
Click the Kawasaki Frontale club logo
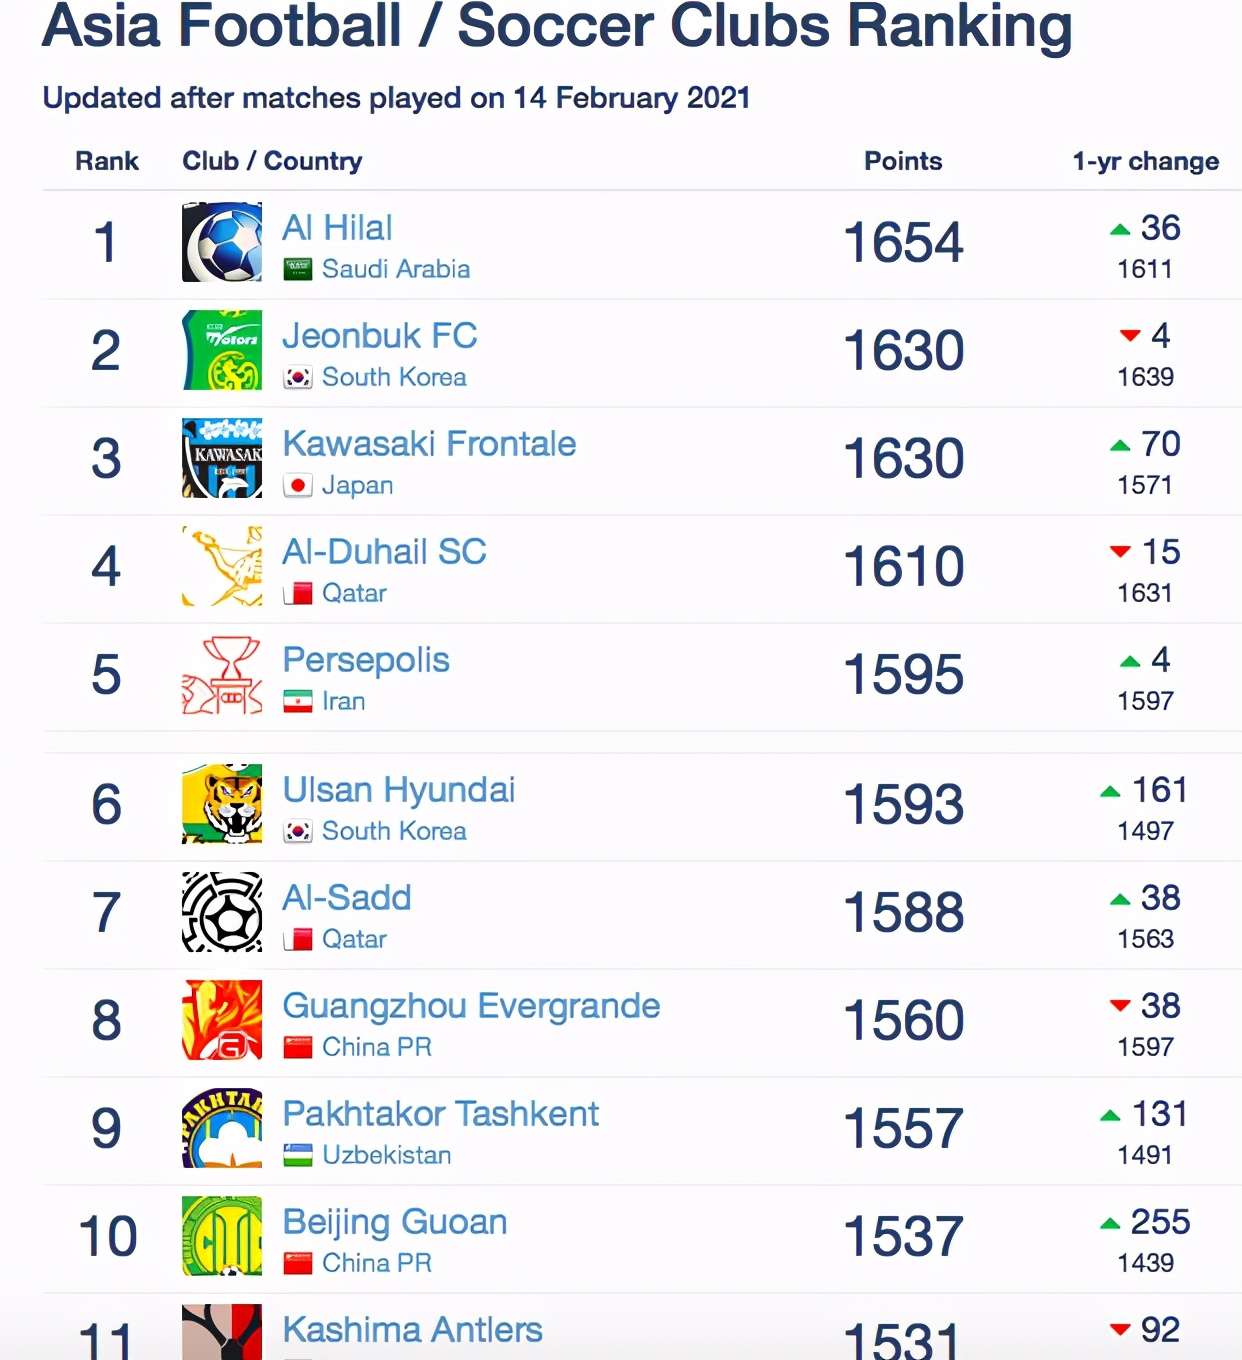[x=222, y=458]
